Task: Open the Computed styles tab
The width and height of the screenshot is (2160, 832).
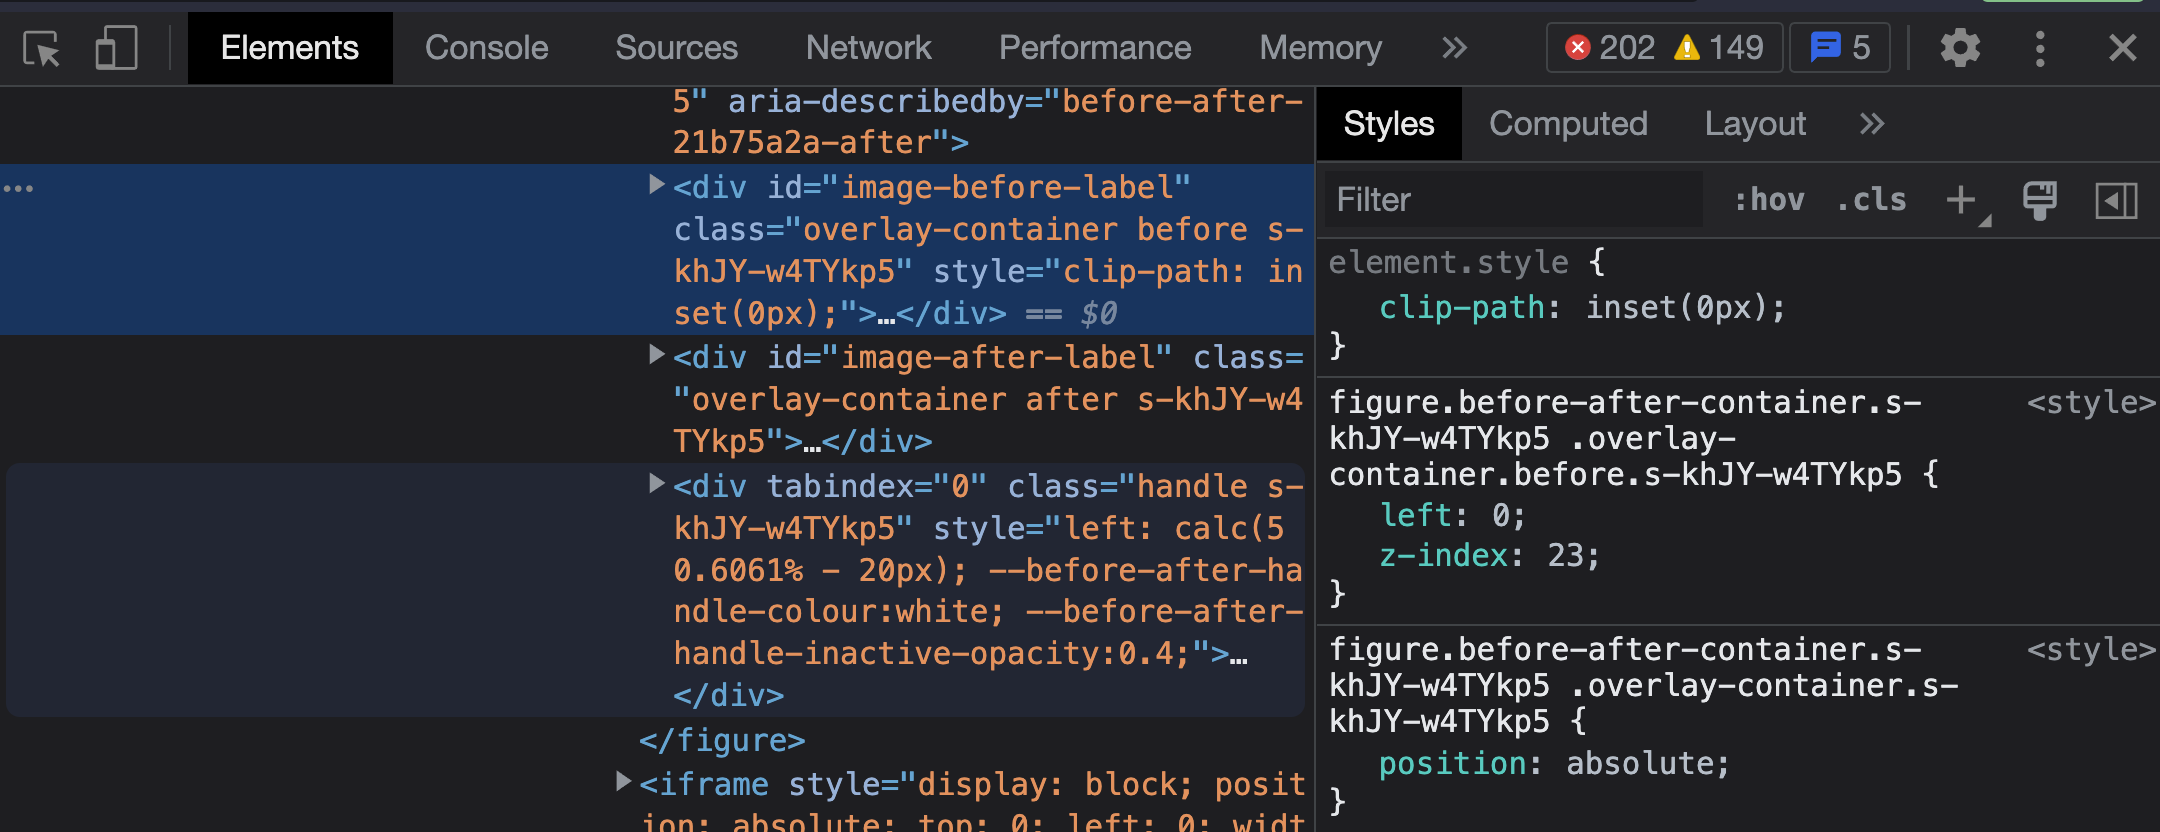Action: tap(1567, 124)
